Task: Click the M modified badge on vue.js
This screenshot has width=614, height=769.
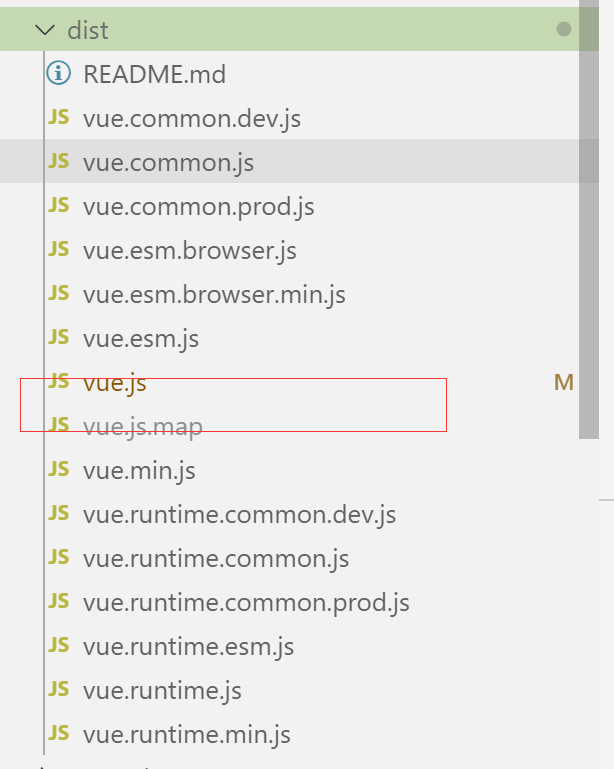Action: [x=563, y=382]
